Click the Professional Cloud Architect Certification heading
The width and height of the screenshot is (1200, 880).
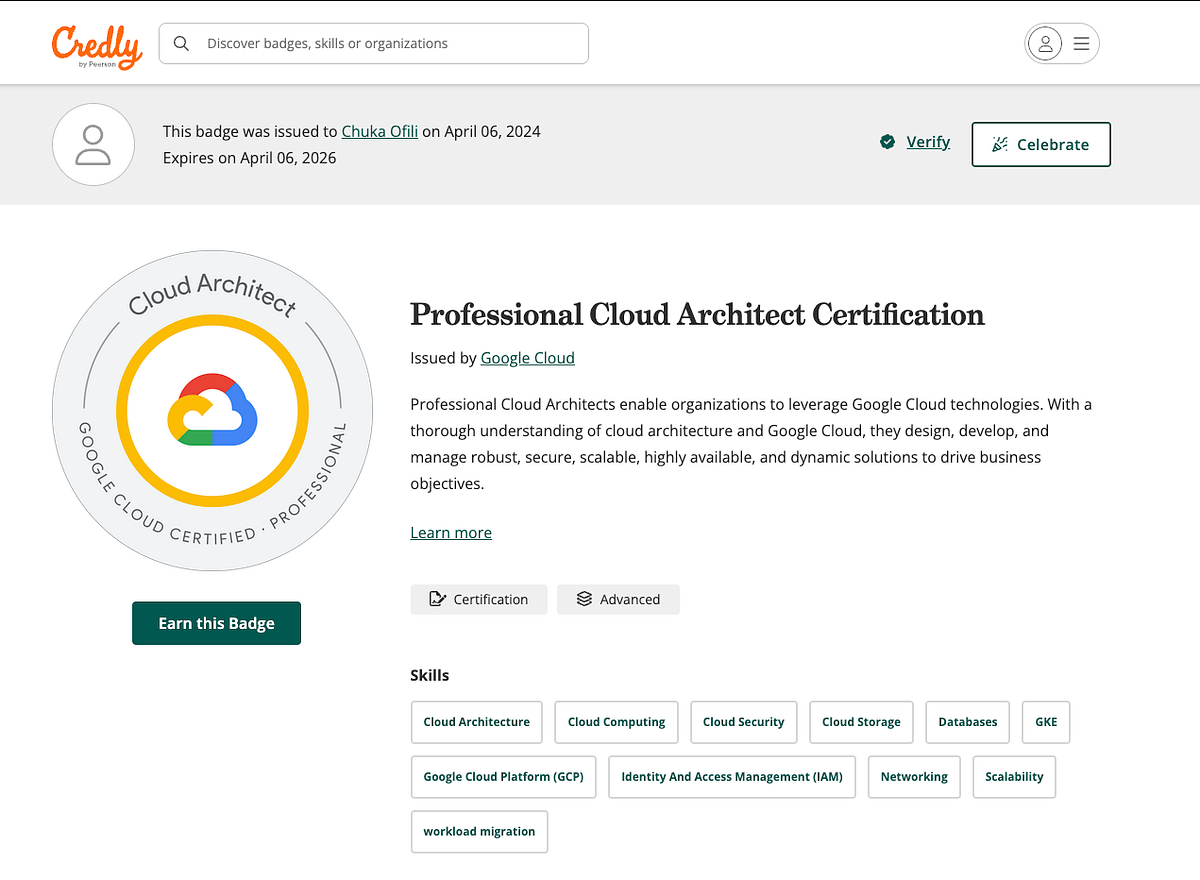[698, 315]
